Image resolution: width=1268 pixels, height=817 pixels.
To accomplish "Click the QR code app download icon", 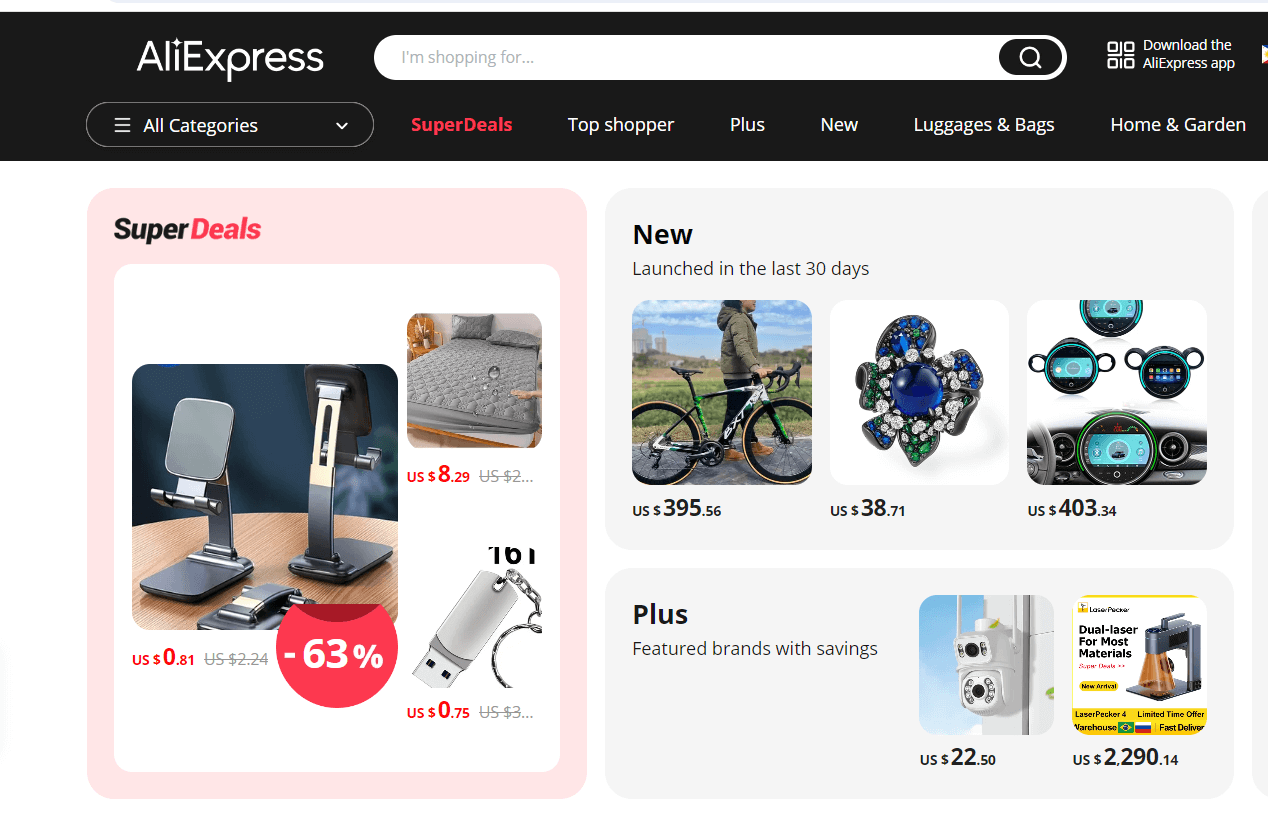I will point(1121,56).
